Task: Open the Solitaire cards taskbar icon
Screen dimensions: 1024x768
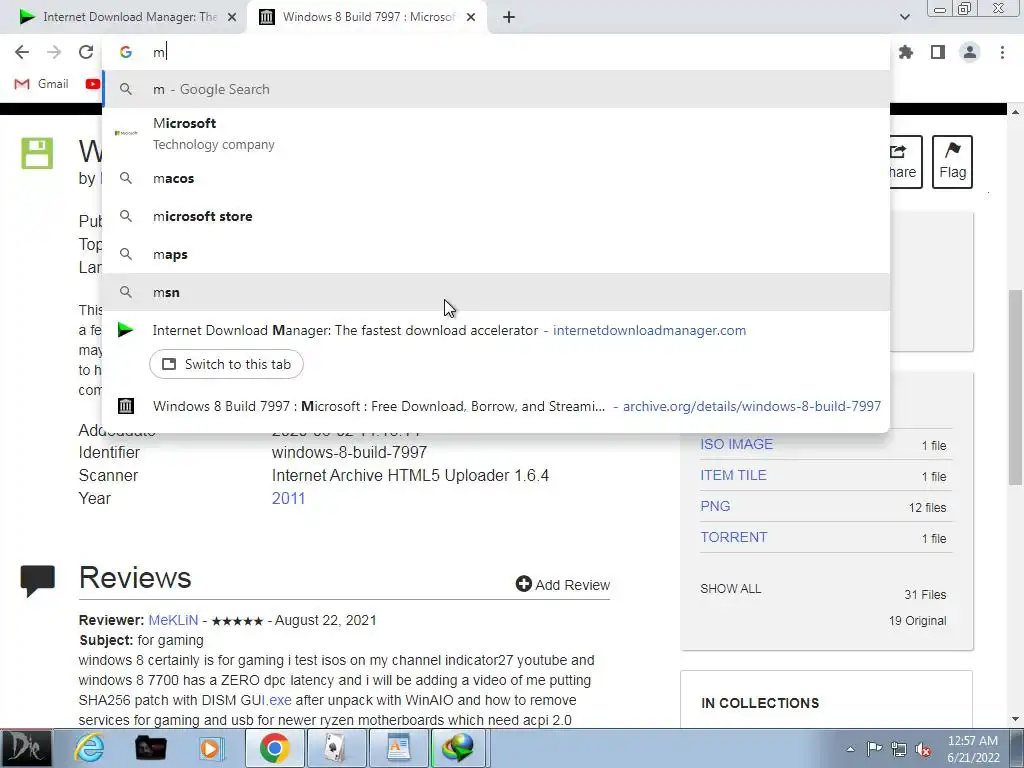Action: pos(336,748)
